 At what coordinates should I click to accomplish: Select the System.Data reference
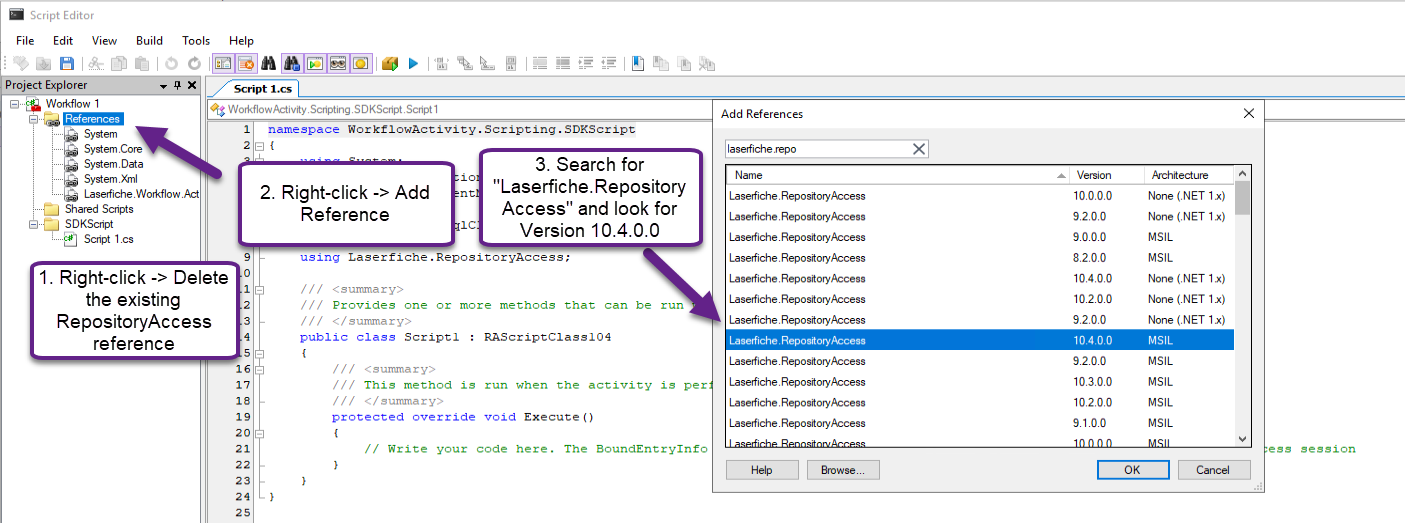click(113, 164)
